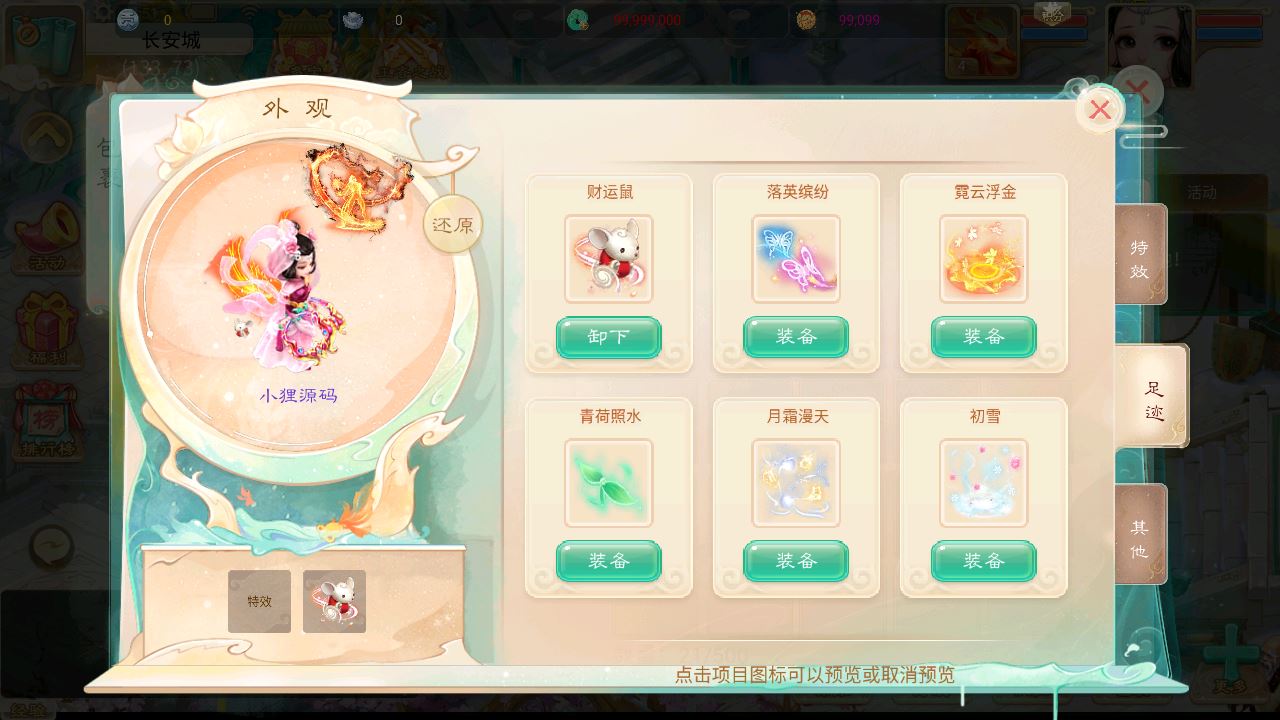
Task: Preview the 月霜漫天 frost effect icon
Action: [x=796, y=483]
